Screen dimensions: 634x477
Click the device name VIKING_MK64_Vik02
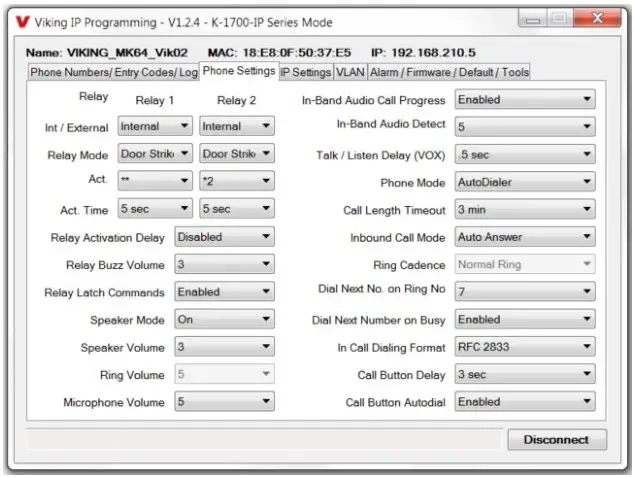click(x=127, y=53)
